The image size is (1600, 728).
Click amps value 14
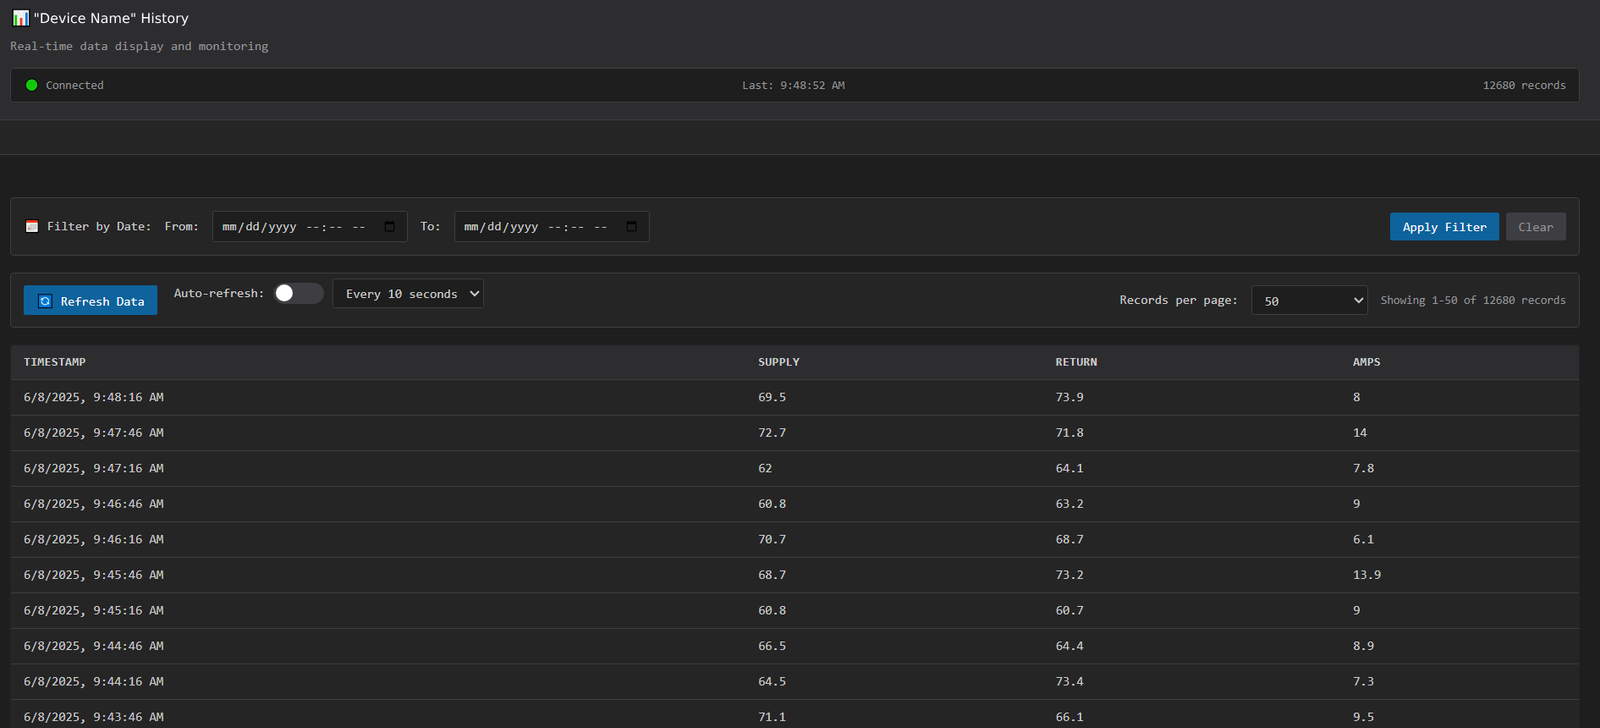pos(1360,433)
